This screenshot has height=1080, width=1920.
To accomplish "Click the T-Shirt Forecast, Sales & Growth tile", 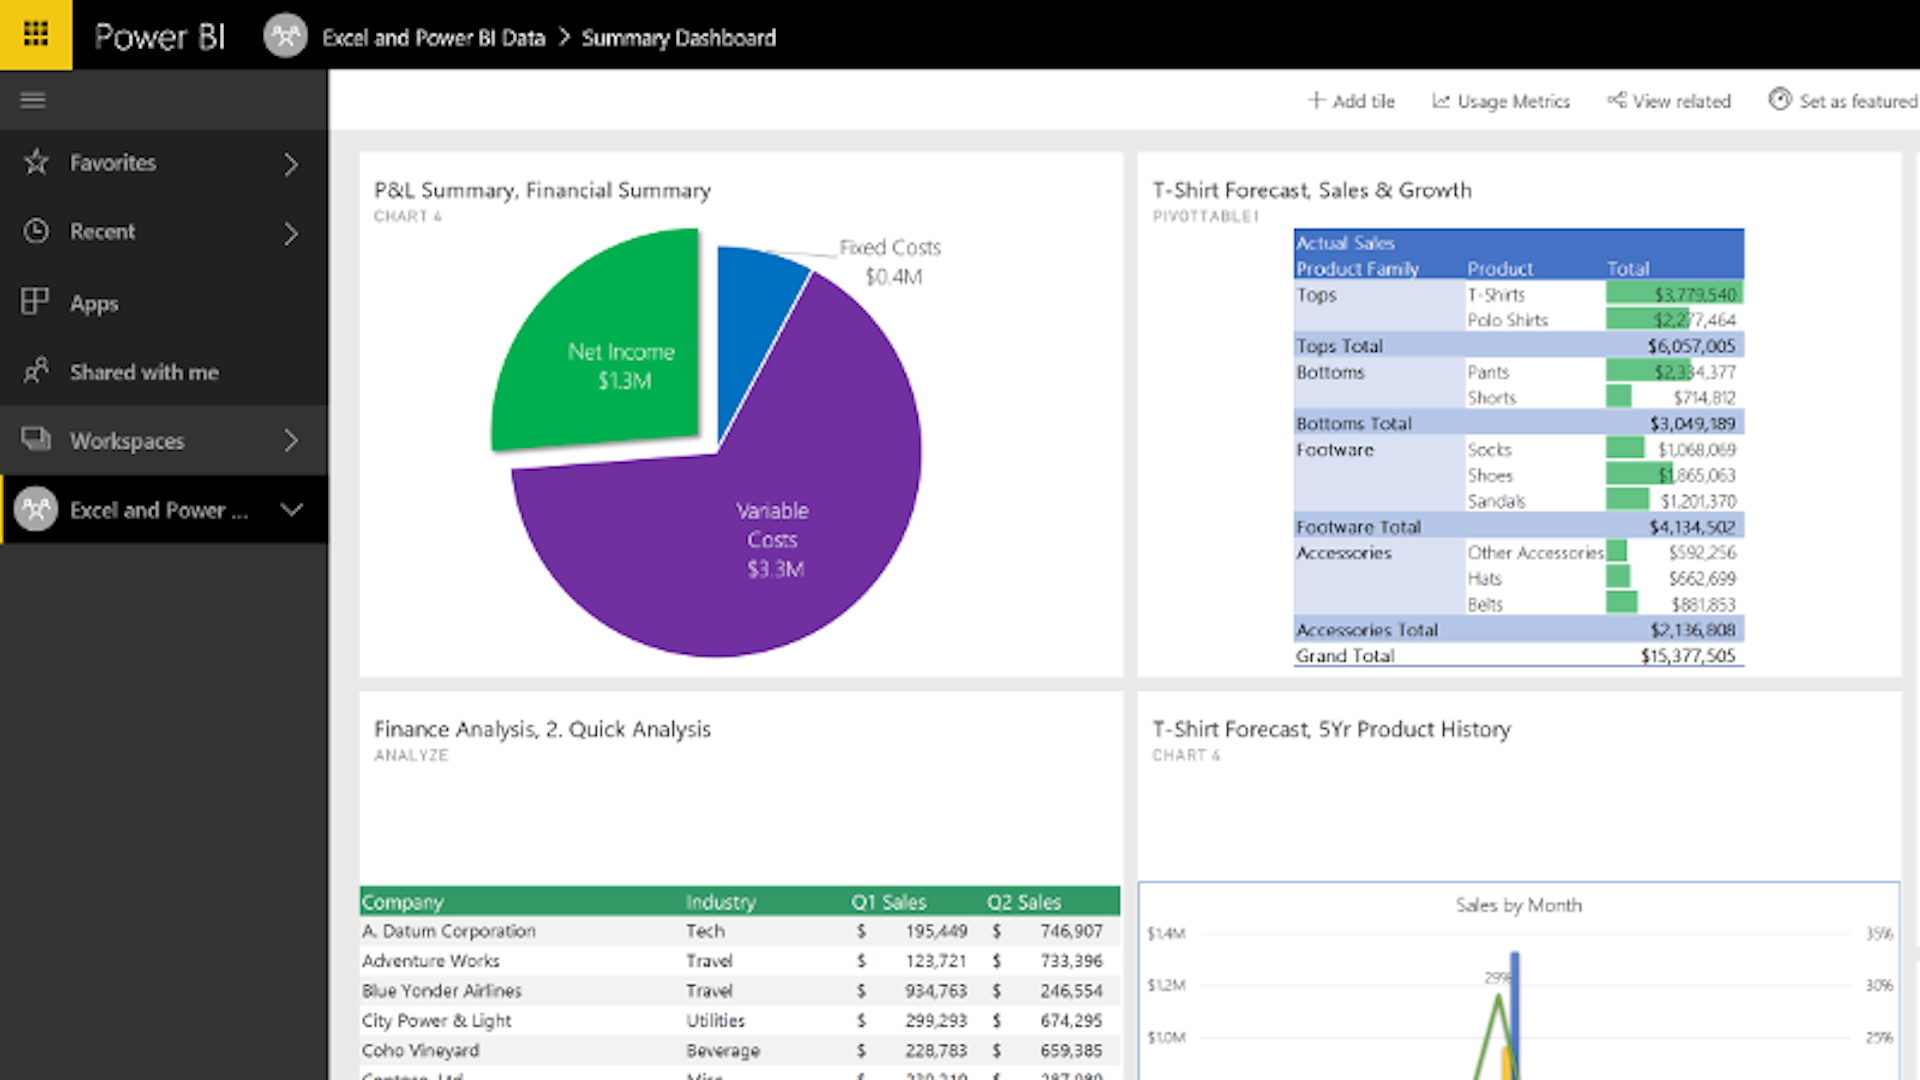I will click(1312, 190).
